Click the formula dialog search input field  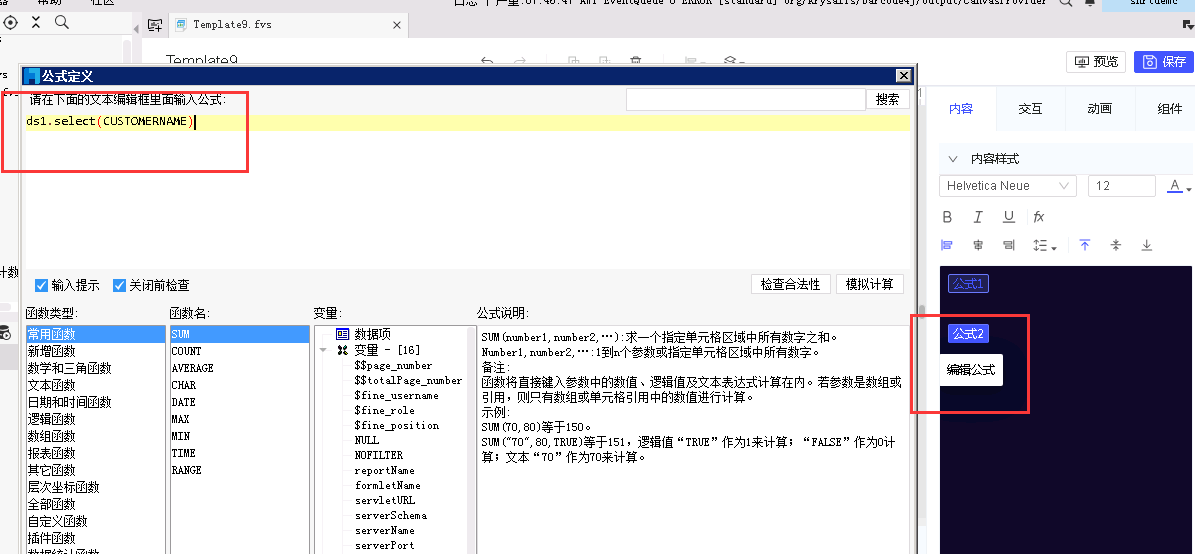745,100
